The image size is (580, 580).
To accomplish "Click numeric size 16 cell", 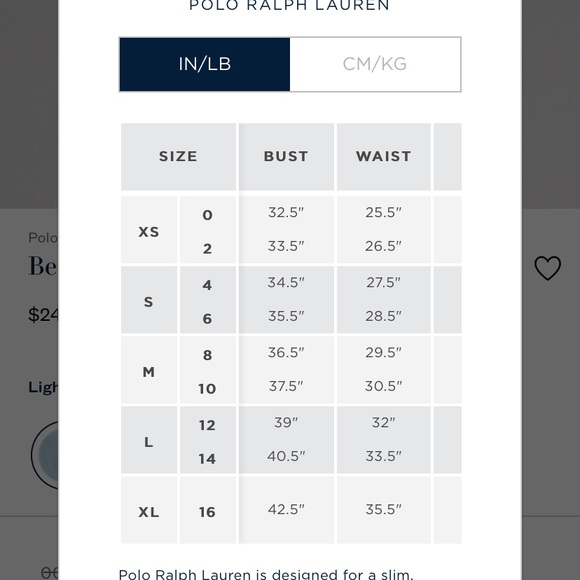I will (x=208, y=510).
